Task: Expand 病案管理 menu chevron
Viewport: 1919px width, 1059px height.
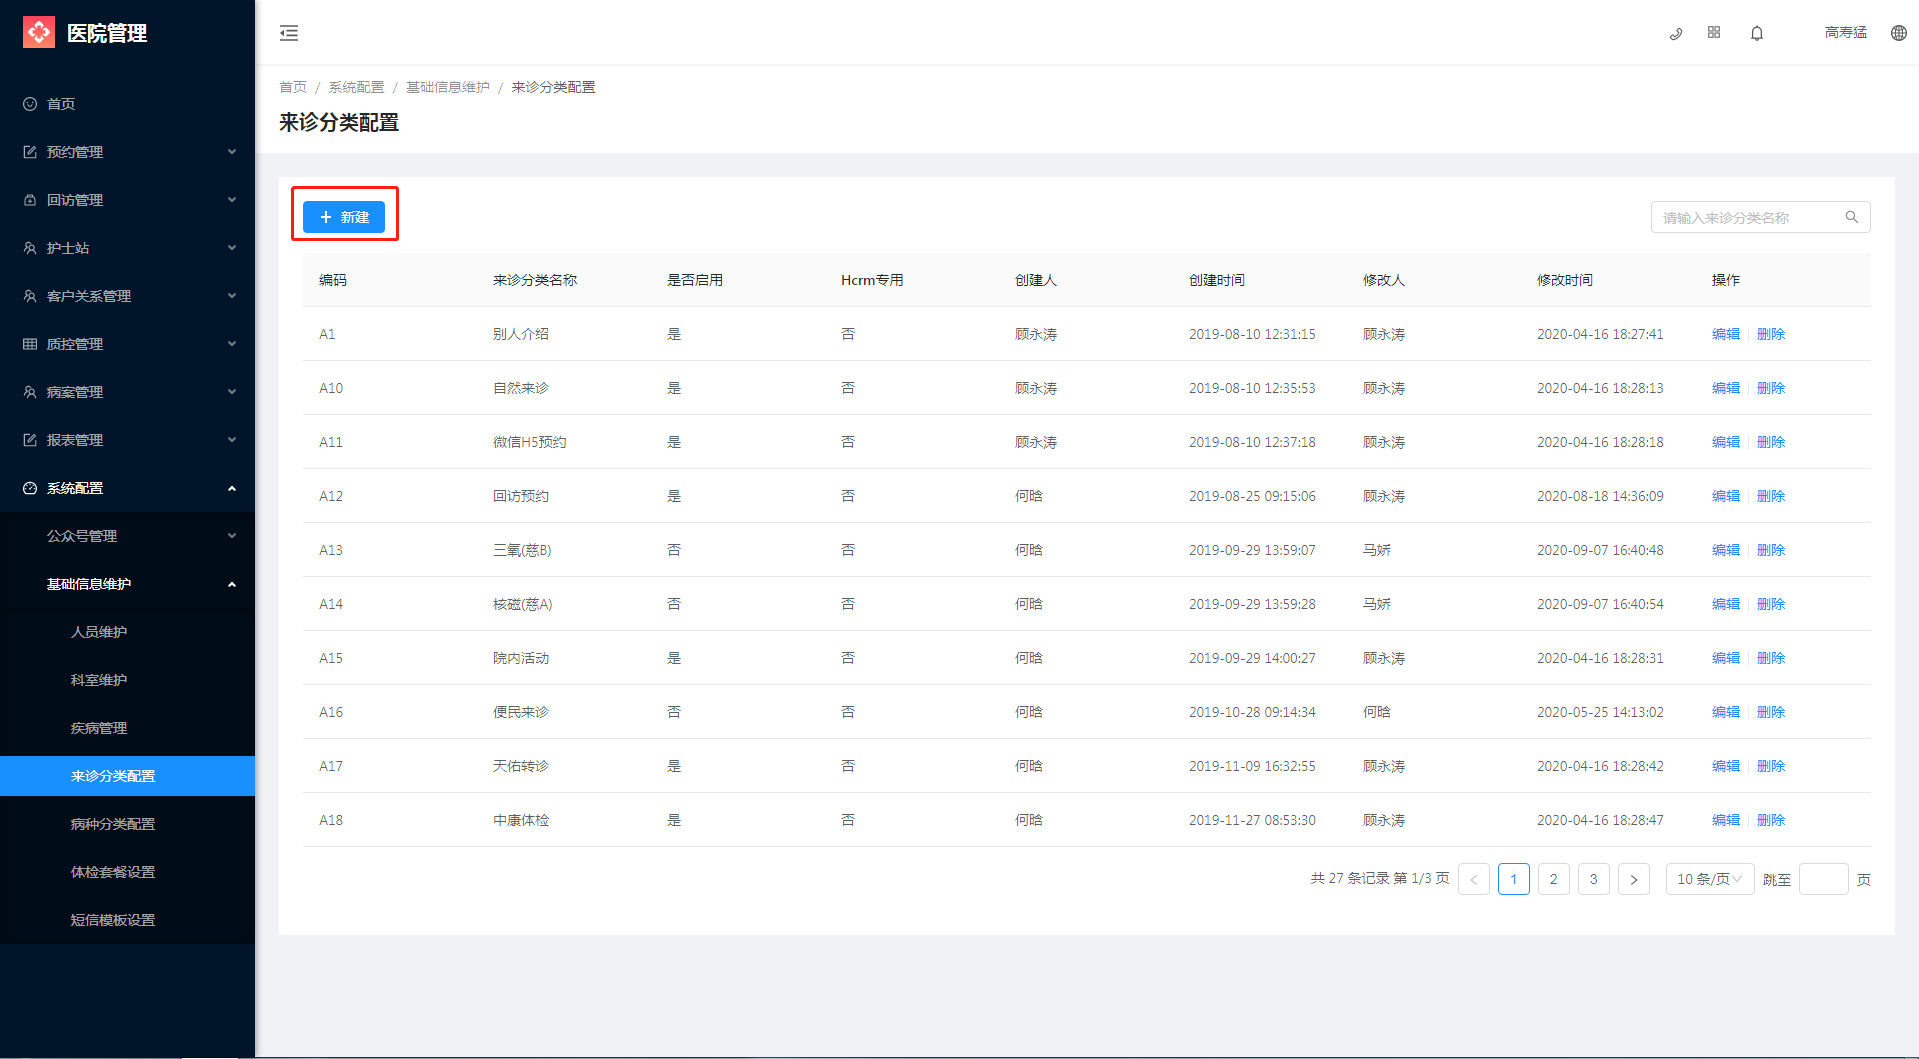Action: coord(232,392)
